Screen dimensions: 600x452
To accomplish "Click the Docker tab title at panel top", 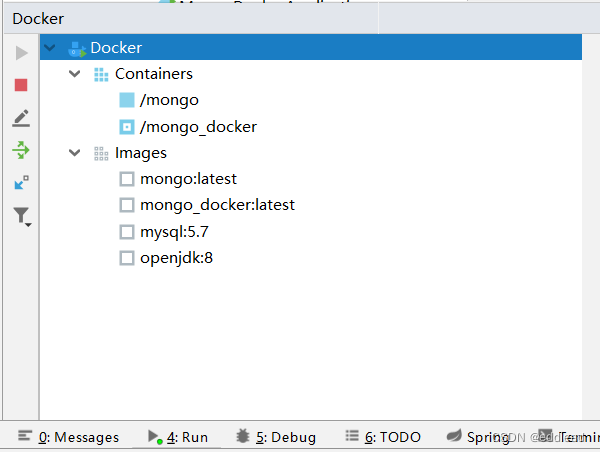I will pos(38,19).
